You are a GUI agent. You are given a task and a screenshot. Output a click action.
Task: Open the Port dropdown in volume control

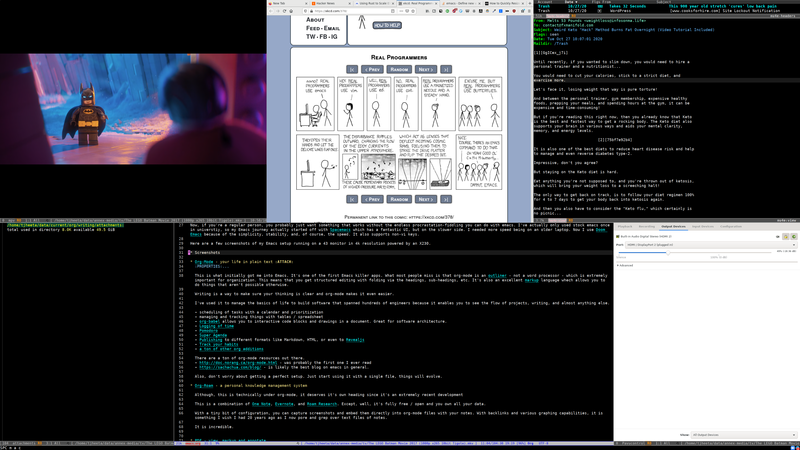711,245
